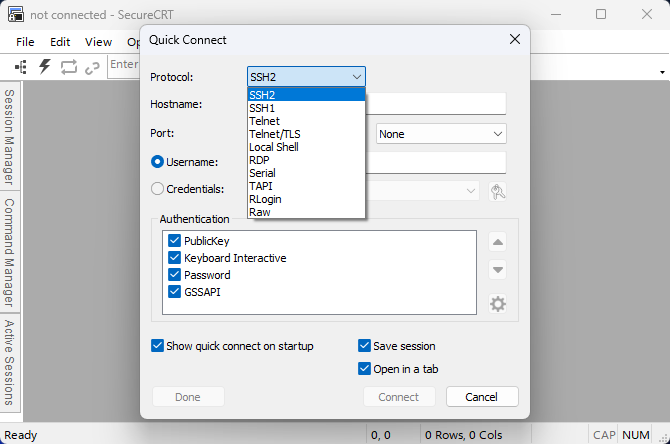The image size is (670, 444).
Task: Click the Cancel button
Action: (x=482, y=397)
